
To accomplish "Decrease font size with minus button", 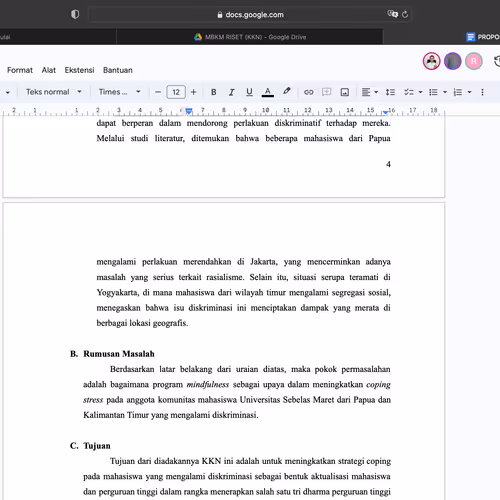I will 158,92.
